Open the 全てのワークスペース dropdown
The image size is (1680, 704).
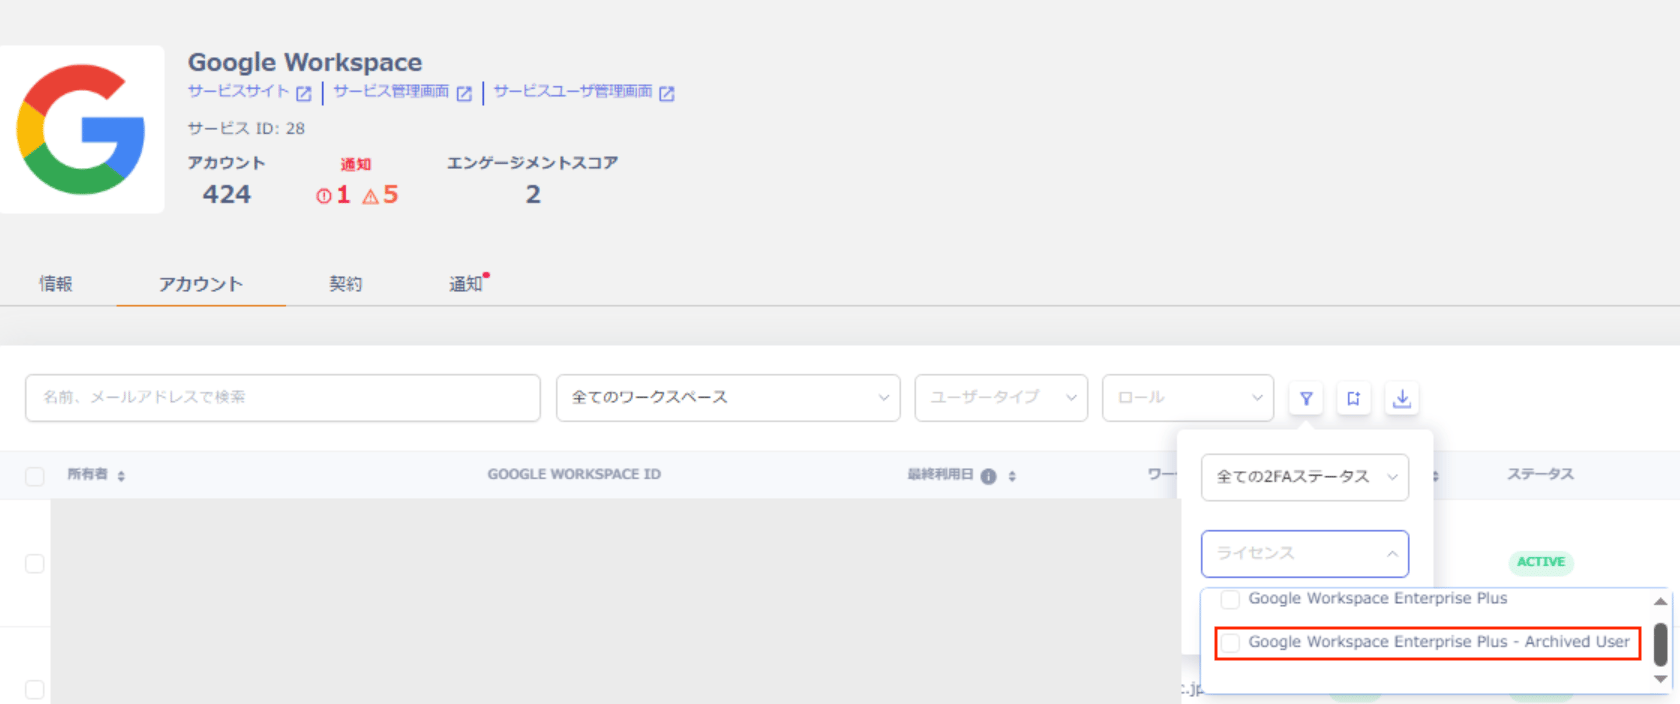(x=728, y=398)
